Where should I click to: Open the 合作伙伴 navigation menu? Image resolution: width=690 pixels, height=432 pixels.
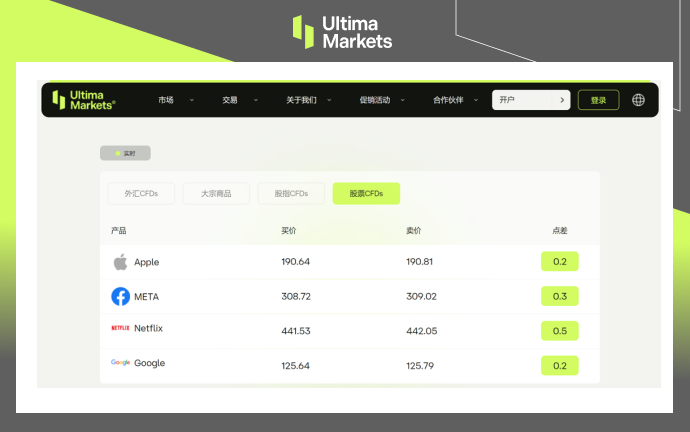448,100
